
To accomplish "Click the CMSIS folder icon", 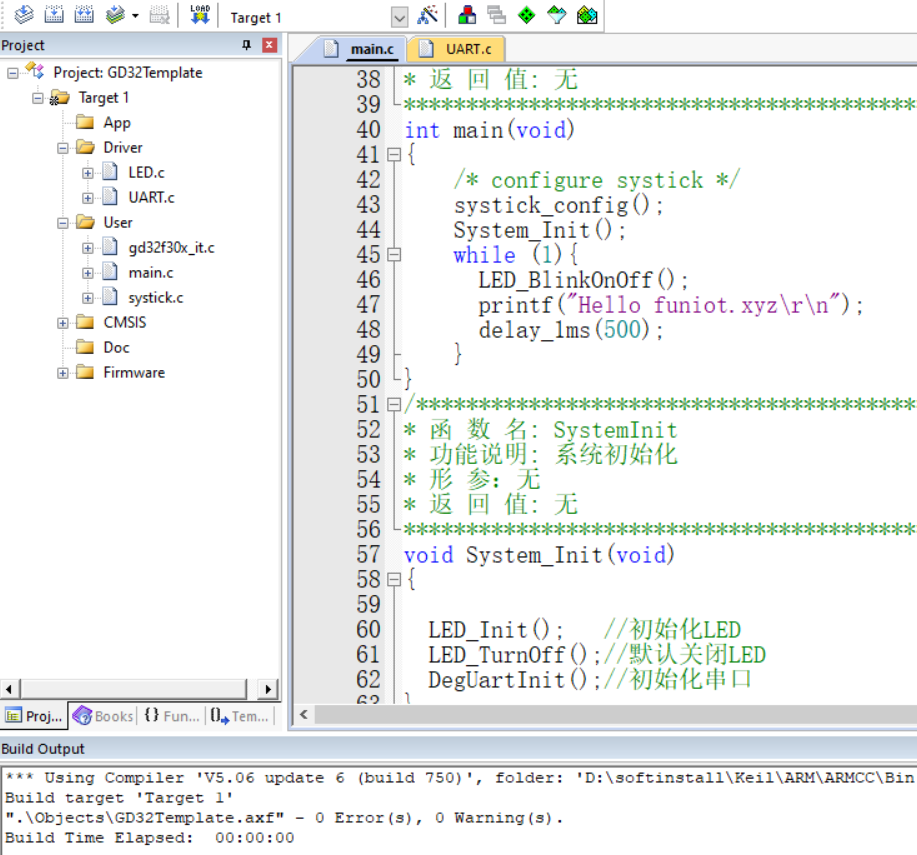I will [x=85, y=322].
